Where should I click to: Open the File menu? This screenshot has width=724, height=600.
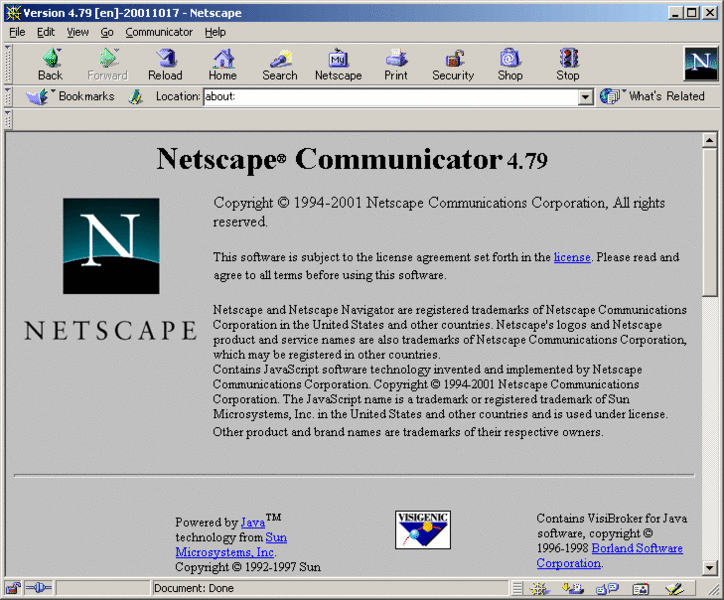pyautogui.click(x=17, y=32)
